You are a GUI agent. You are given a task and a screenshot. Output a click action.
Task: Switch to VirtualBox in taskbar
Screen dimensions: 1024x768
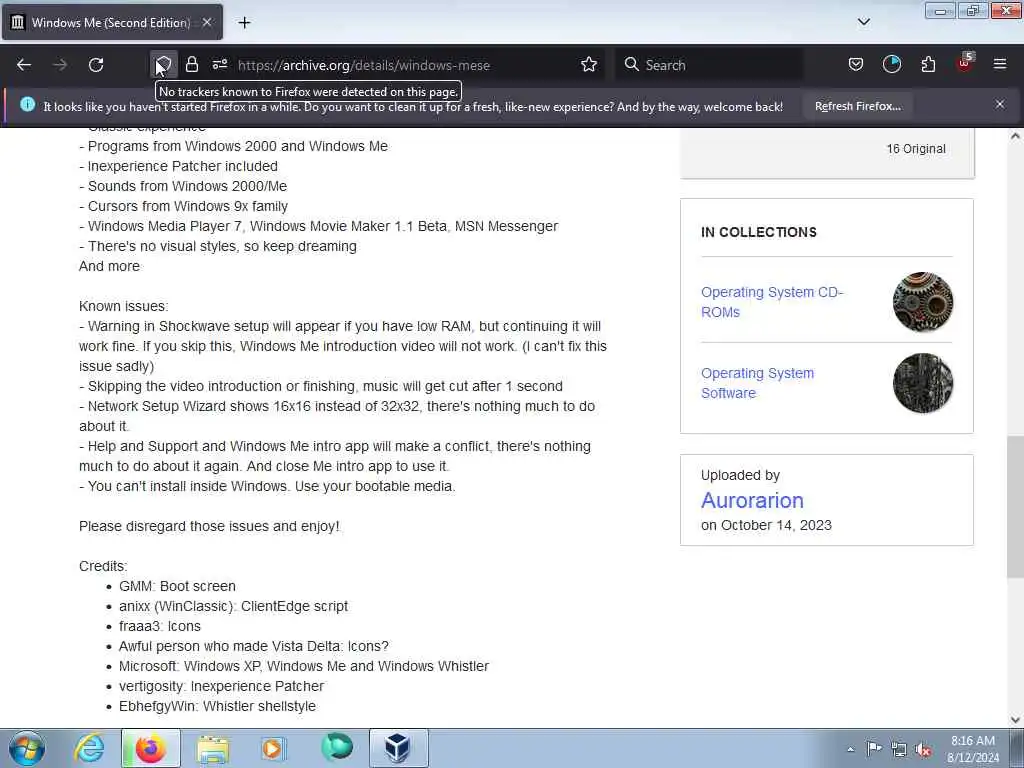[398, 748]
